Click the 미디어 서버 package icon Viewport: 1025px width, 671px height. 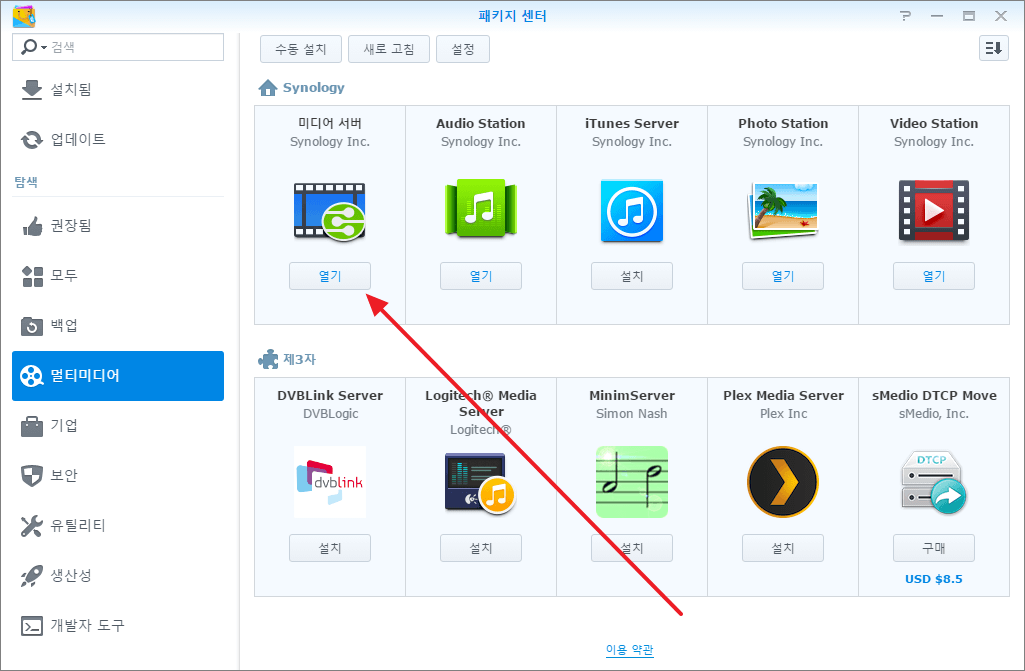[x=329, y=211]
